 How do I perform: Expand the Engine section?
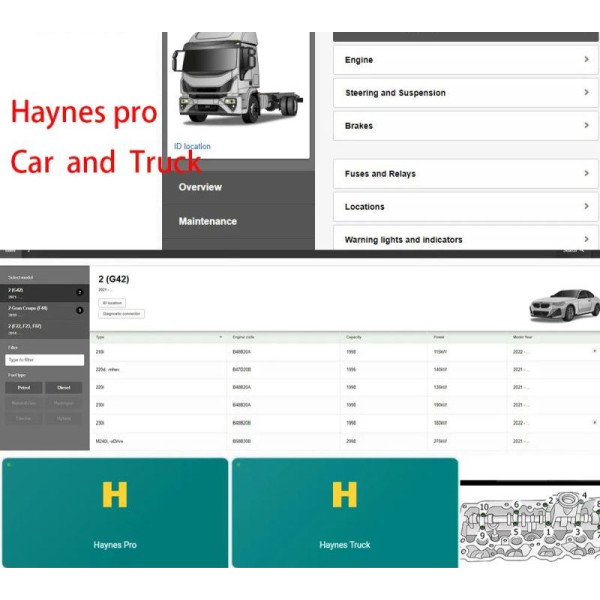(x=465, y=60)
